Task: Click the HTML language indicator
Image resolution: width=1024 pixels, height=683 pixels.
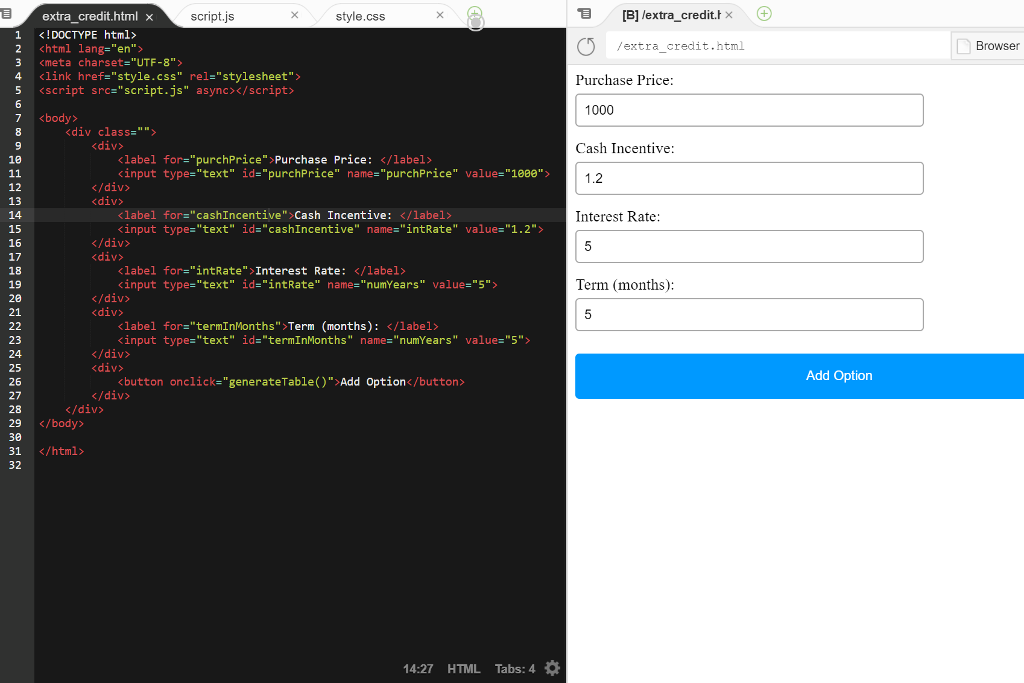Action: pyautogui.click(x=464, y=668)
